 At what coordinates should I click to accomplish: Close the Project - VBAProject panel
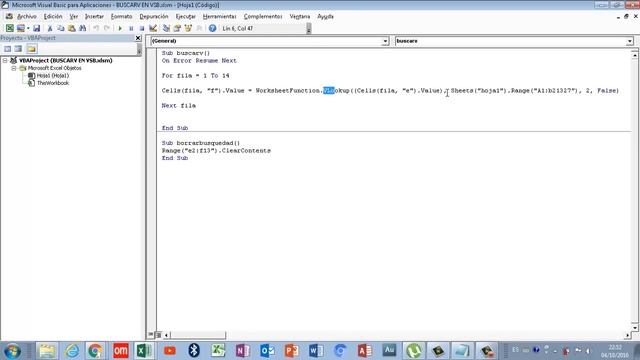click(138, 38)
